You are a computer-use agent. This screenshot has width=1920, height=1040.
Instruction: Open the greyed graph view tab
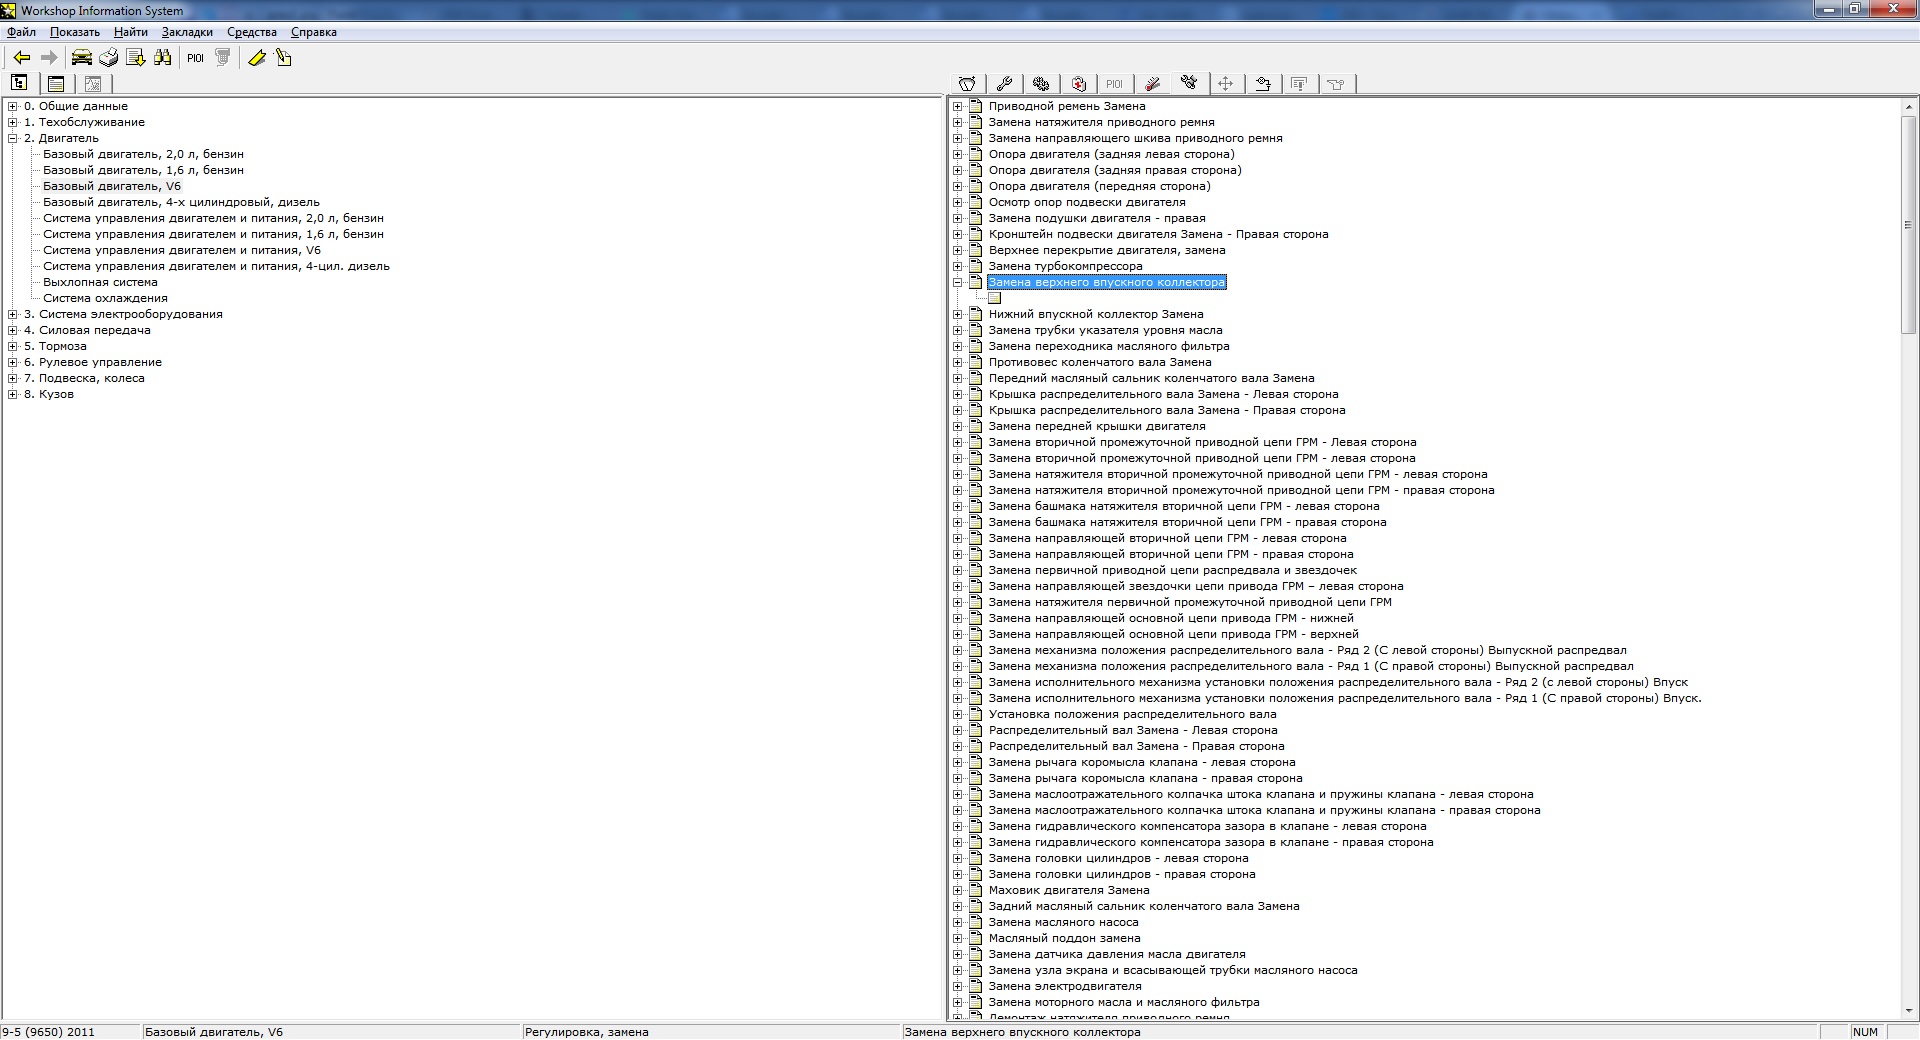[x=93, y=84]
